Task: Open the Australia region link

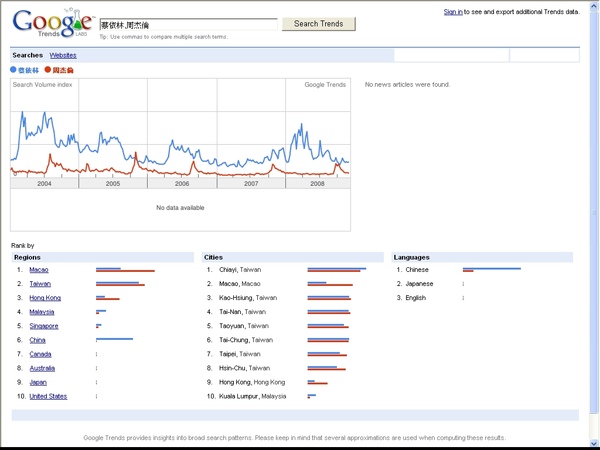Action: [x=42, y=368]
